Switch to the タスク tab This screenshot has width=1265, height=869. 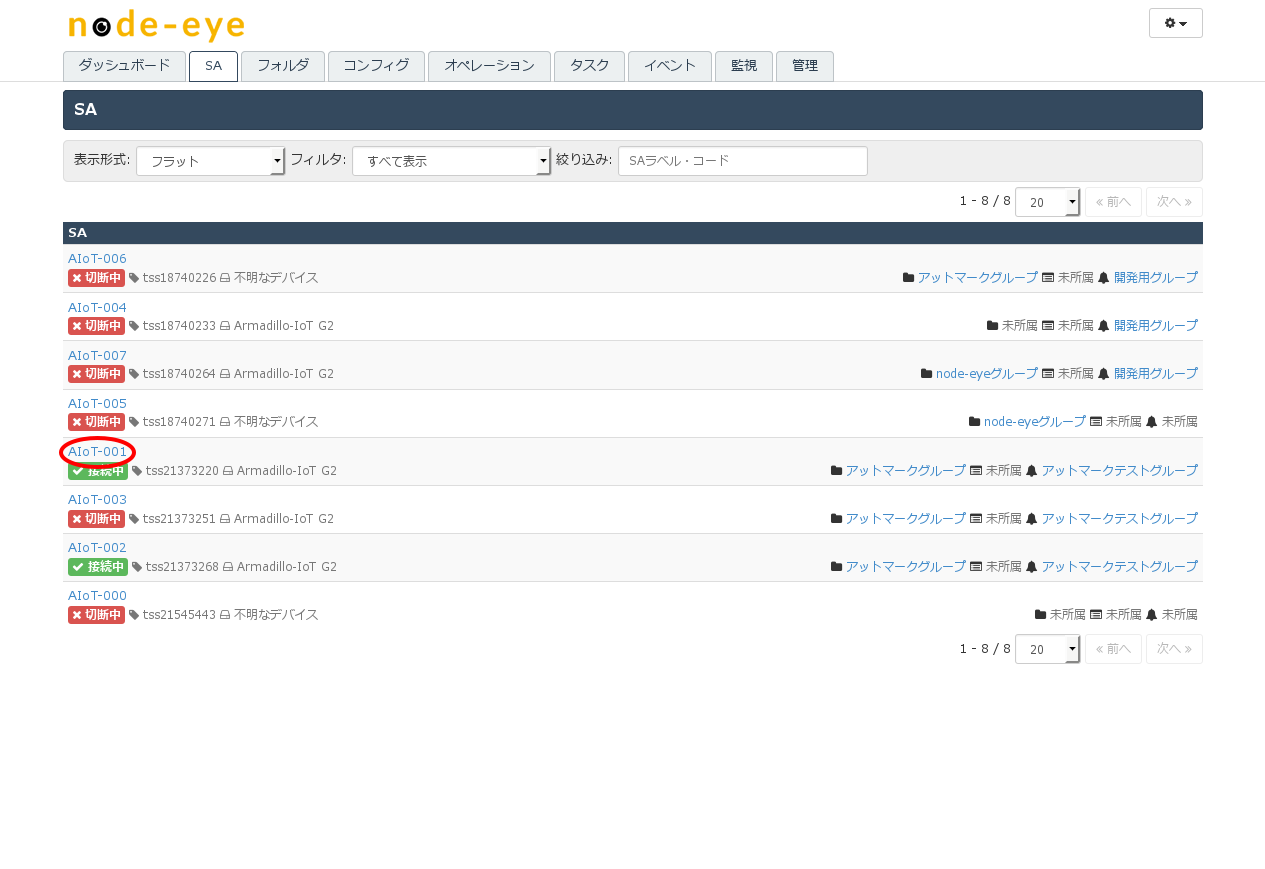coord(589,66)
